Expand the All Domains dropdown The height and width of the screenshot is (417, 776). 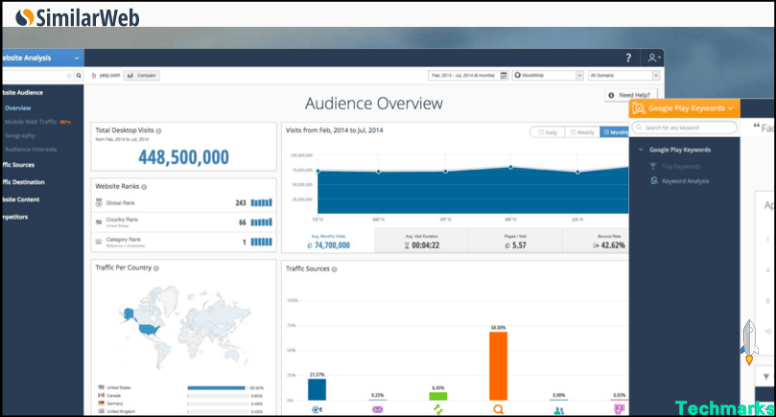[x=624, y=75]
